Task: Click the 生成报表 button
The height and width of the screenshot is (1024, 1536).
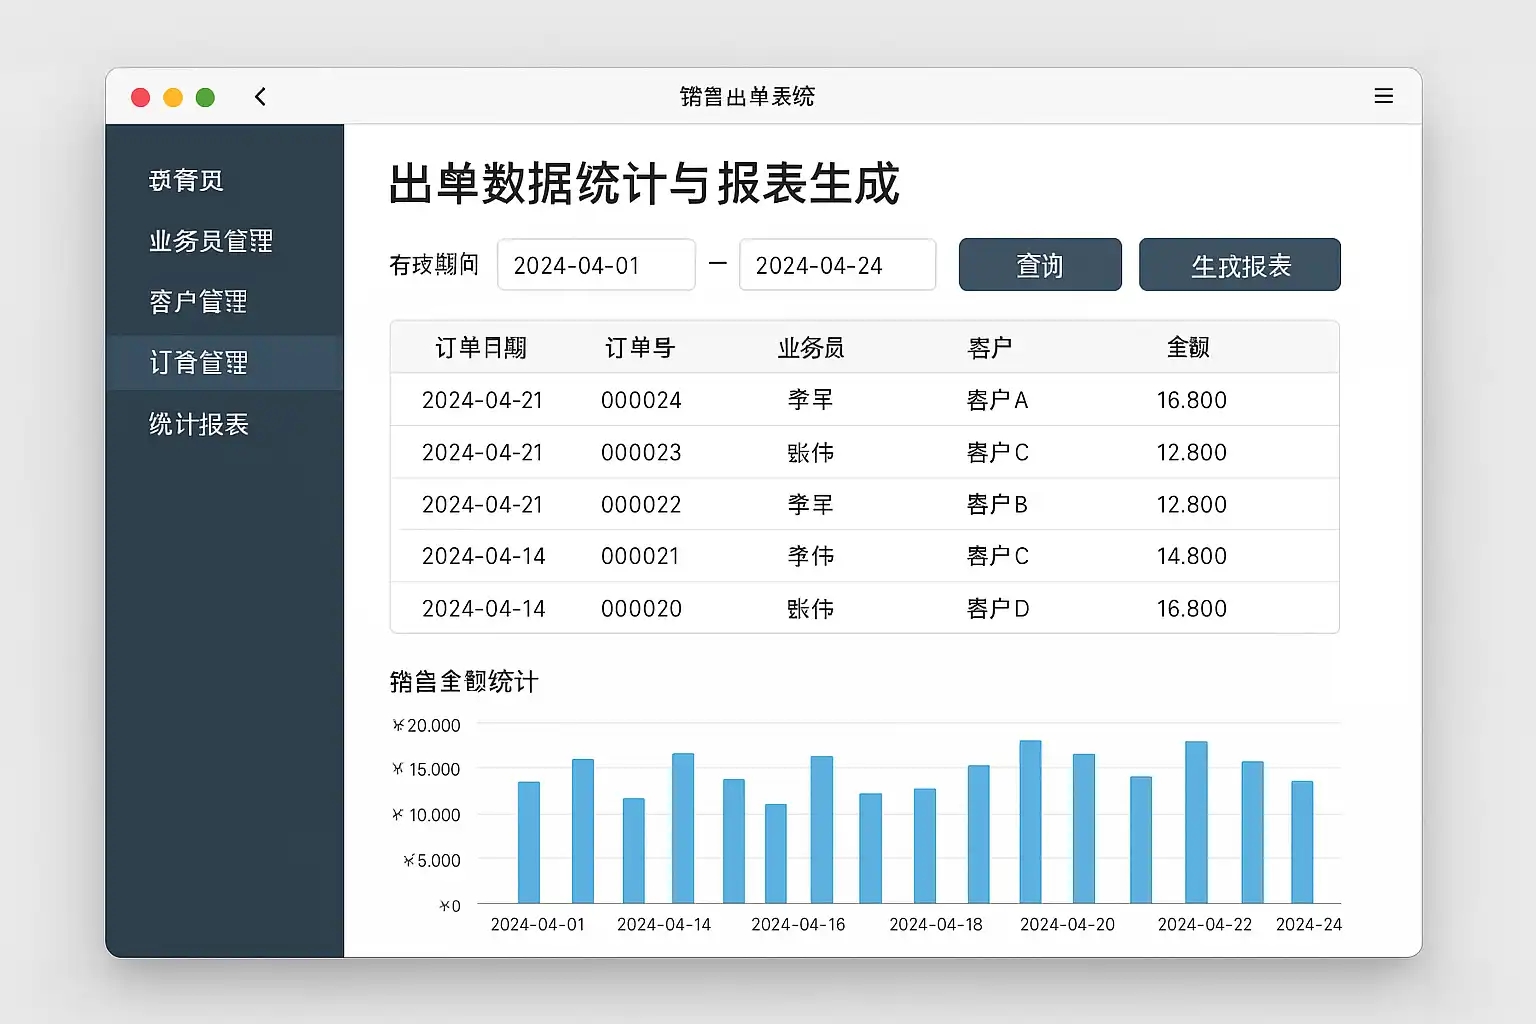Action: point(1239,265)
